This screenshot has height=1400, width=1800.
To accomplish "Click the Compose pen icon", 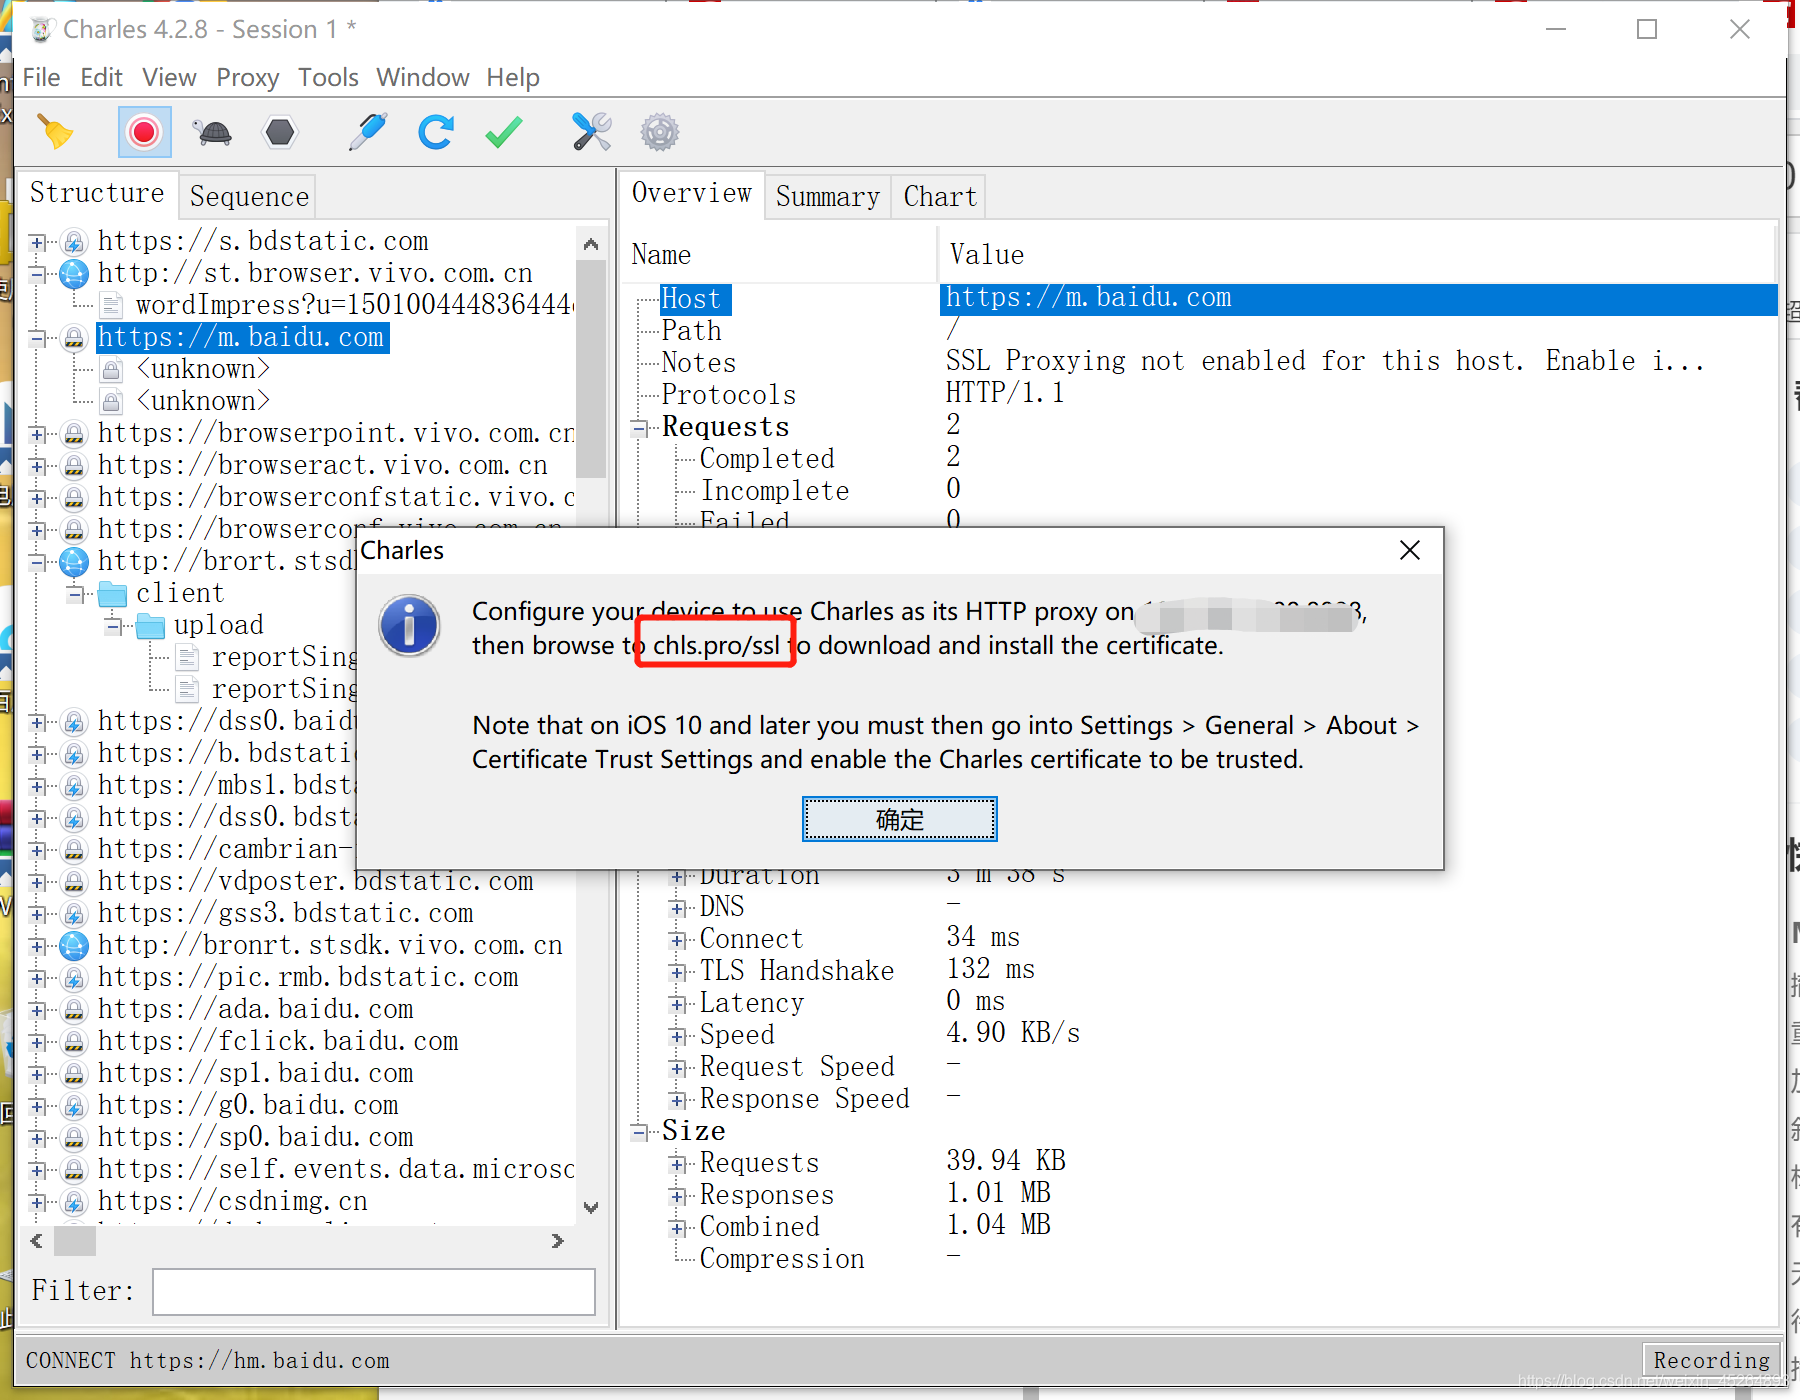I will 367,132.
